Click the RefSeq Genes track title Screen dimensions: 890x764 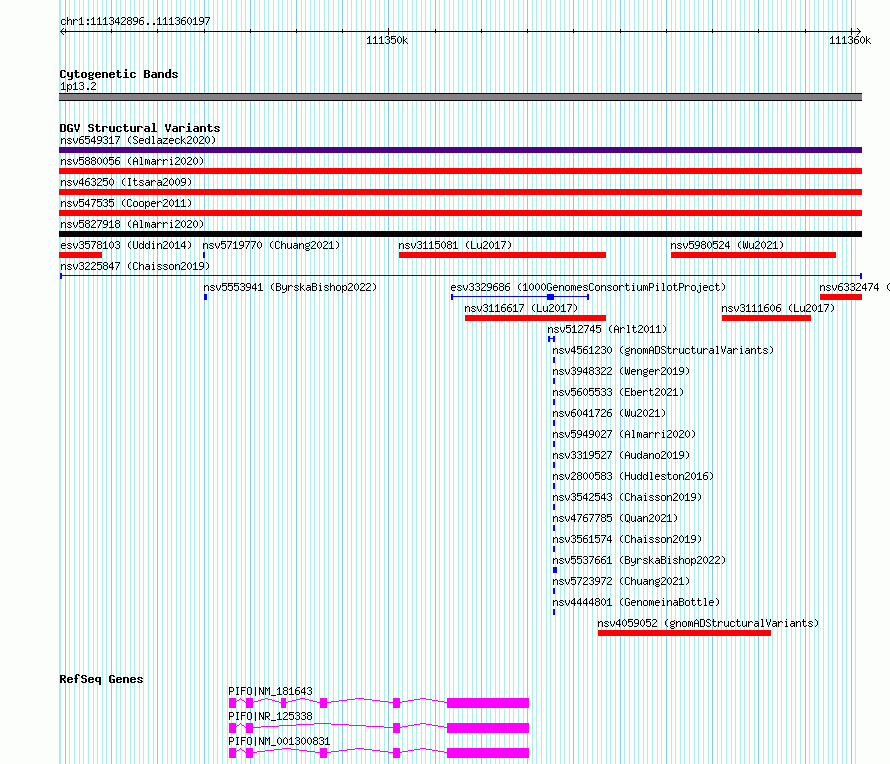click(x=101, y=679)
